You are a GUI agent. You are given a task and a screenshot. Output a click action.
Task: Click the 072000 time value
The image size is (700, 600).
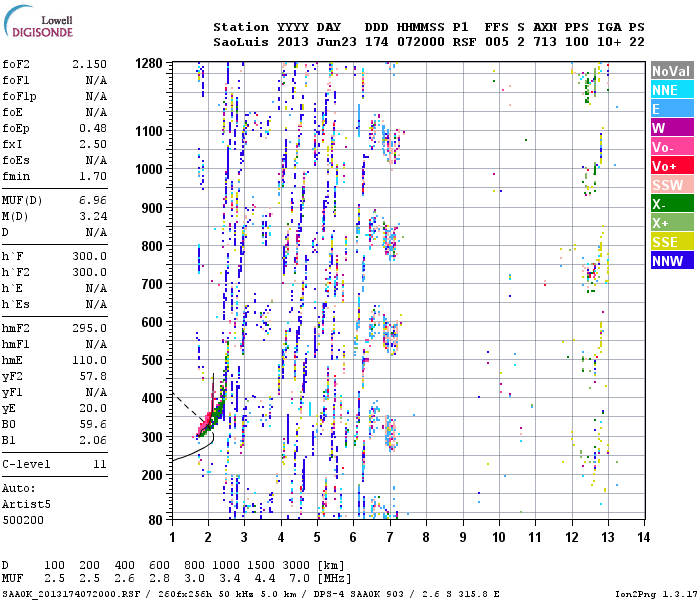[421, 42]
